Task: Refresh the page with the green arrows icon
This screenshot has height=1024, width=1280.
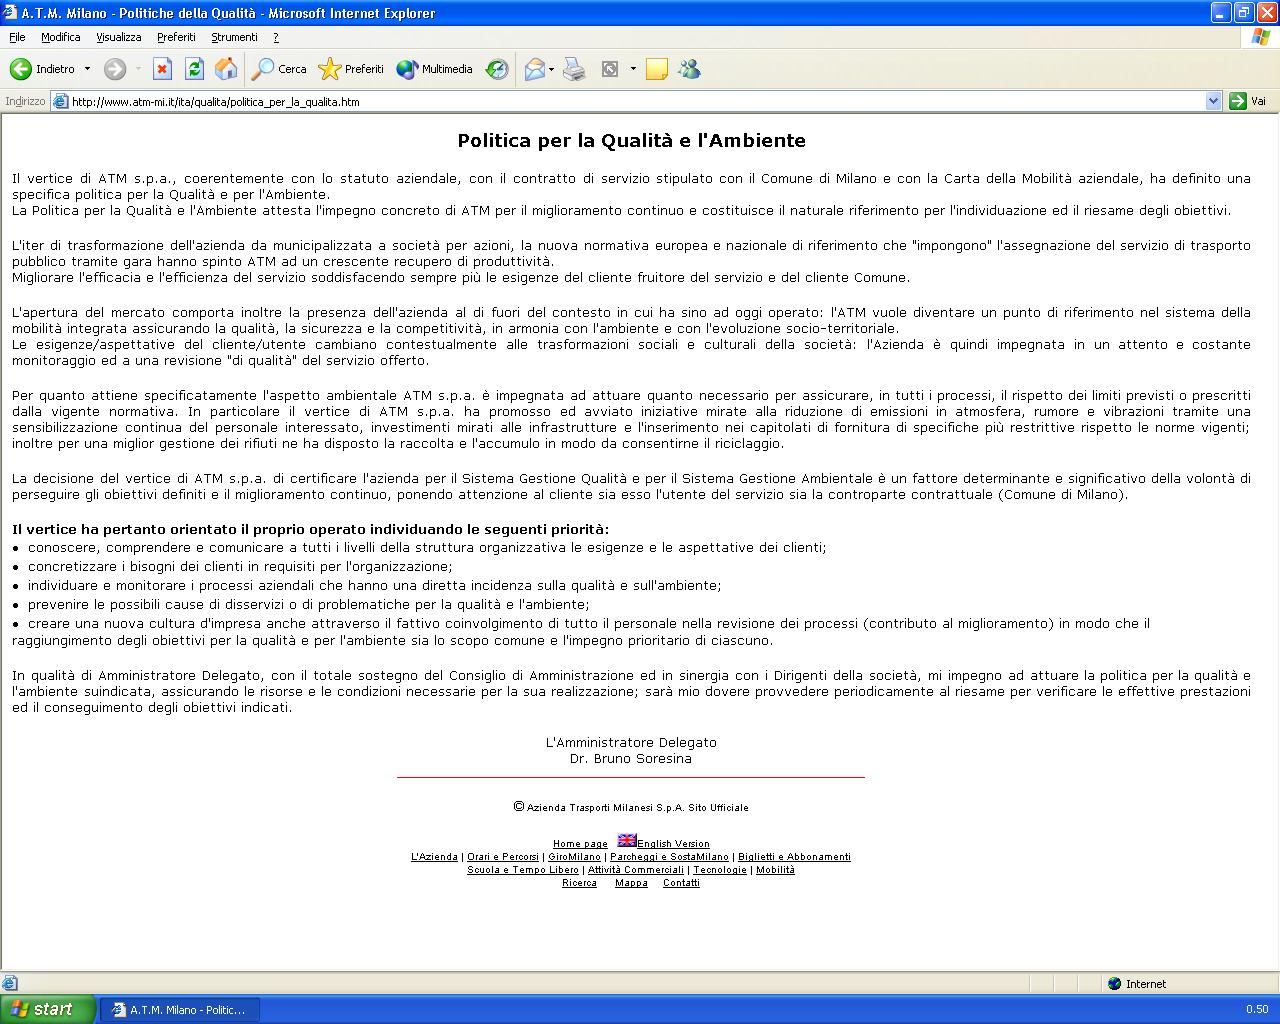Action: click(194, 69)
